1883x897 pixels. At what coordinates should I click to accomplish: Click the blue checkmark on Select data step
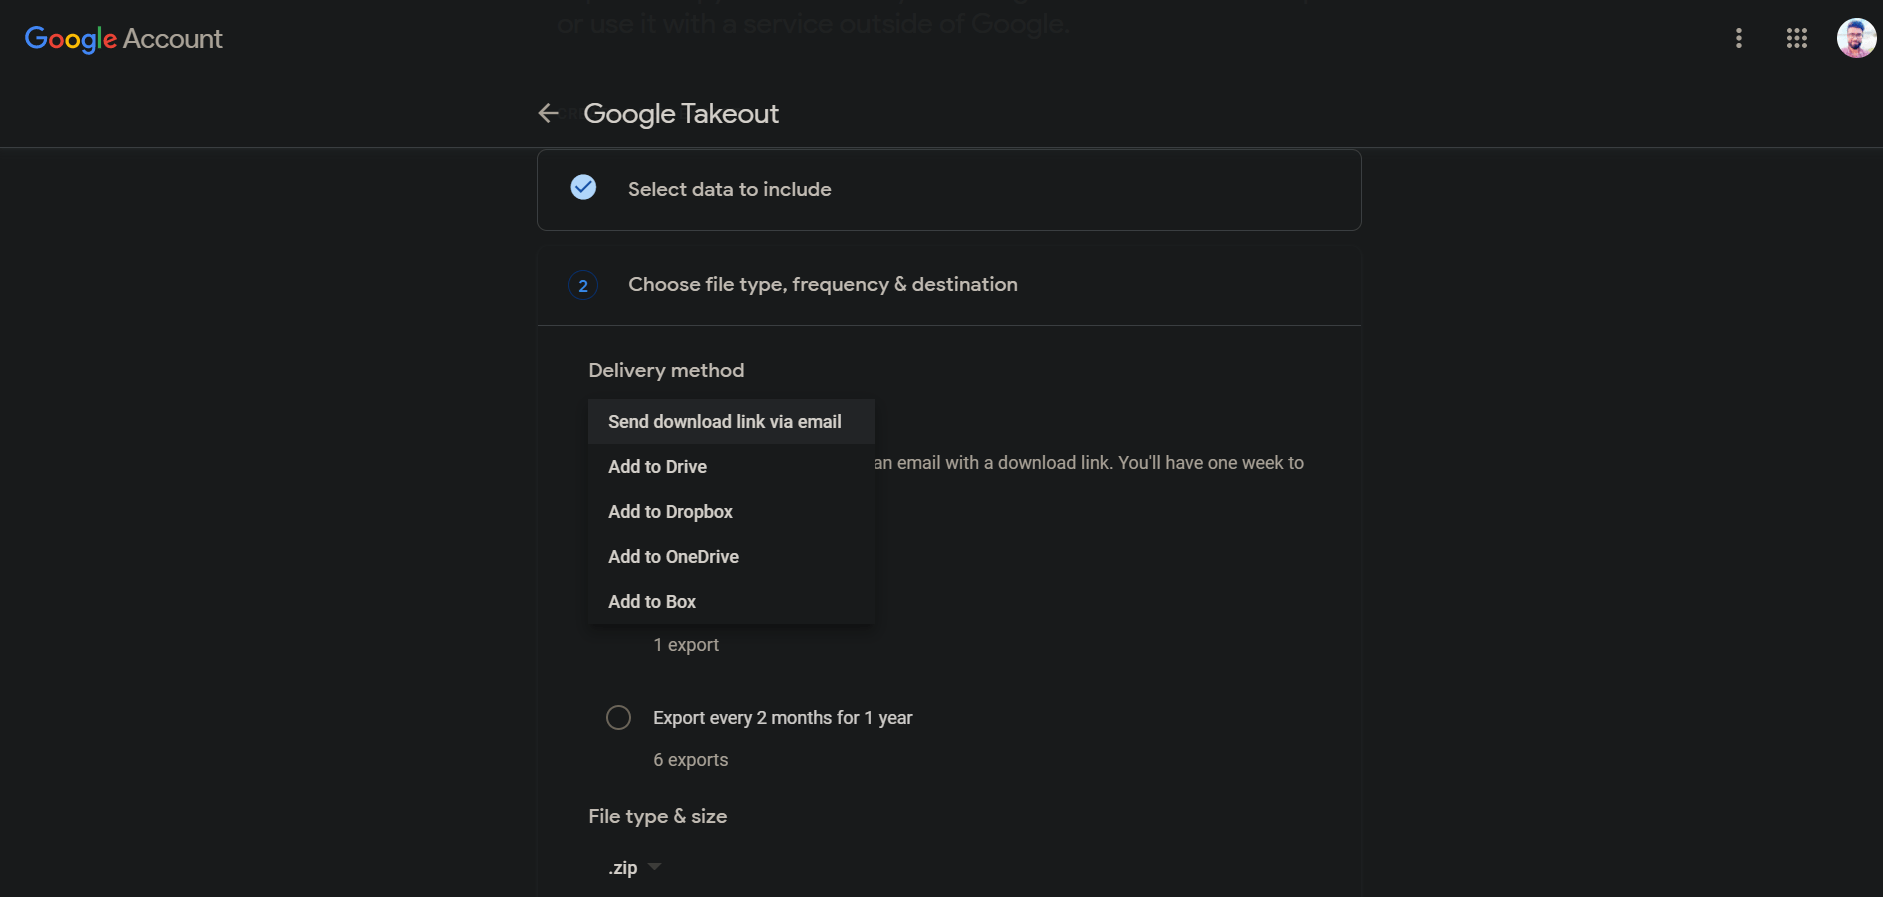click(x=583, y=188)
